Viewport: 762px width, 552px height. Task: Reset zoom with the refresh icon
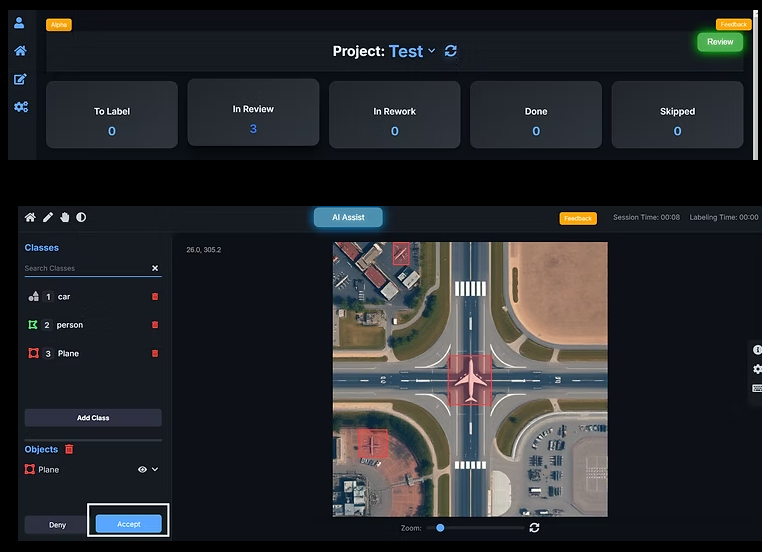[534, 527]
